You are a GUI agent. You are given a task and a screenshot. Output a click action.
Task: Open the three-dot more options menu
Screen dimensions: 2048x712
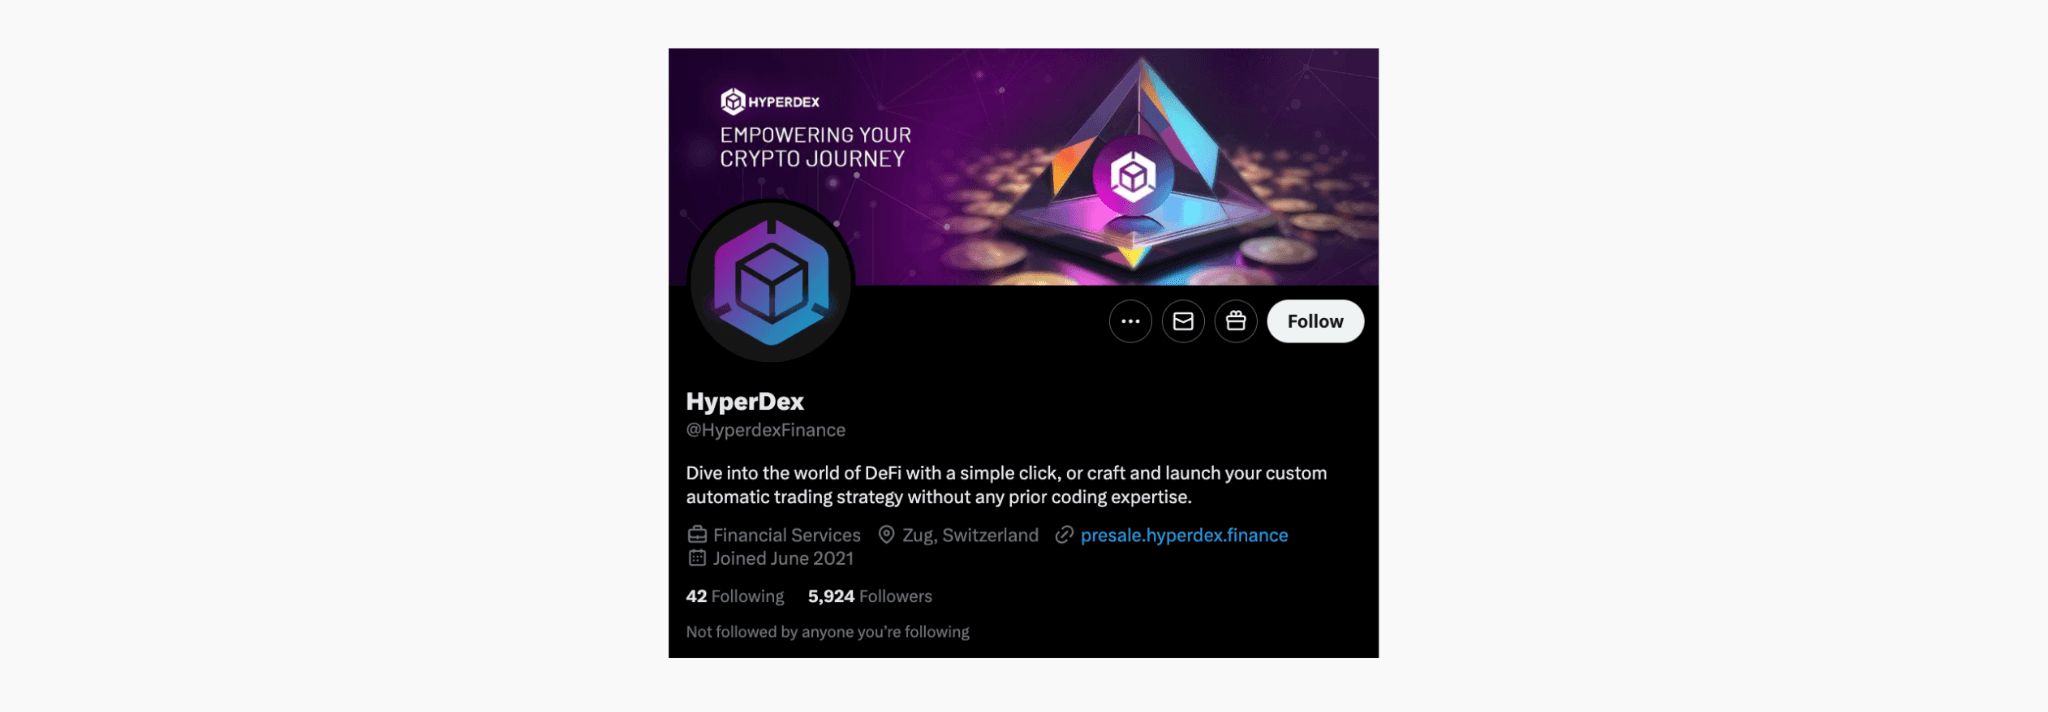click(x=1130, y=321)
